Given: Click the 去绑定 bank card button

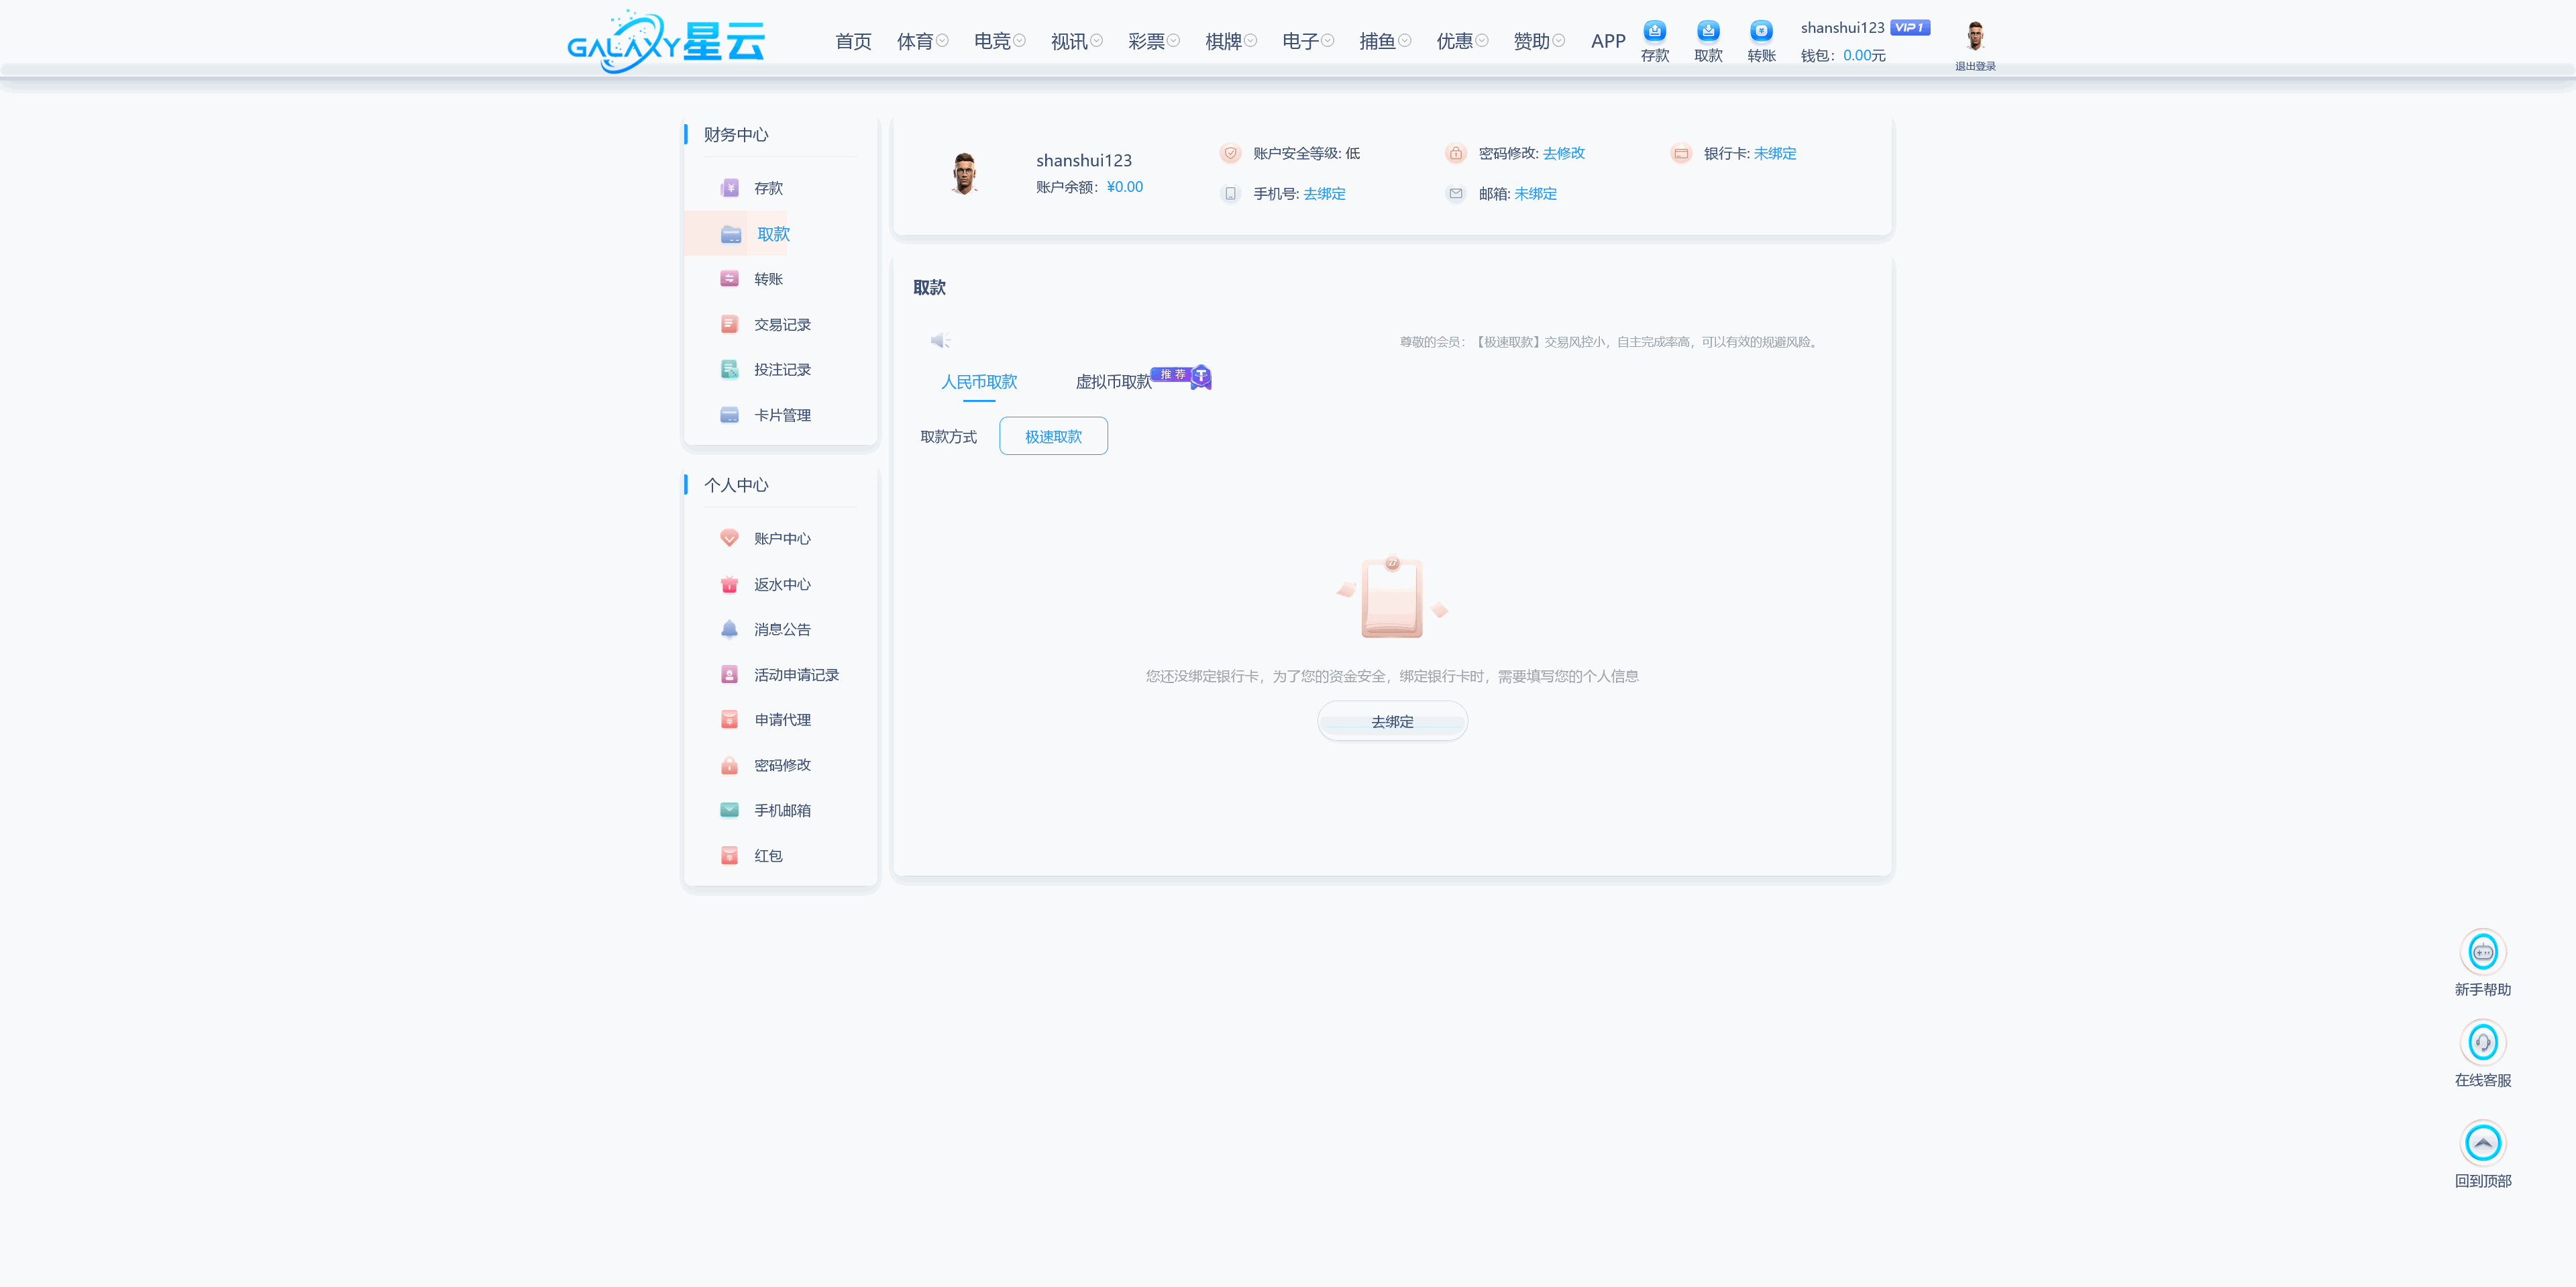Looking at the screenshot, I should coord(1391,721).
